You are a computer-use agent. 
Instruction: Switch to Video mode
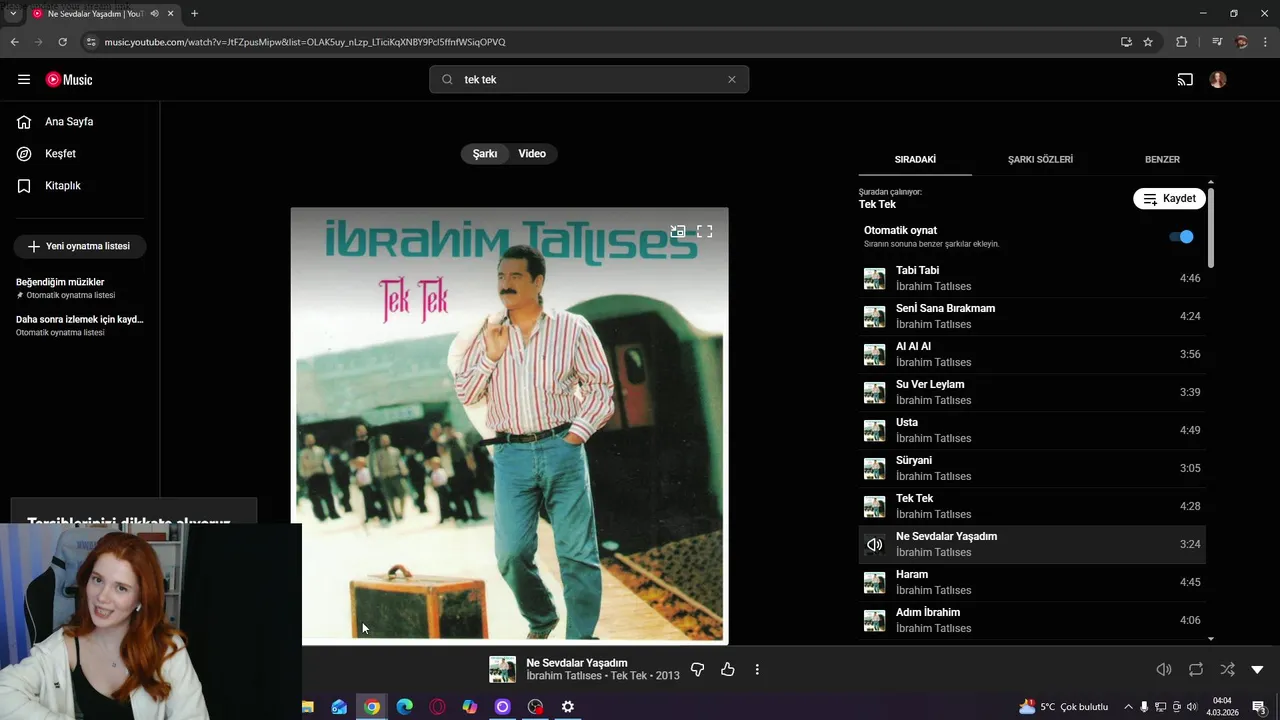tap(532, 154)
